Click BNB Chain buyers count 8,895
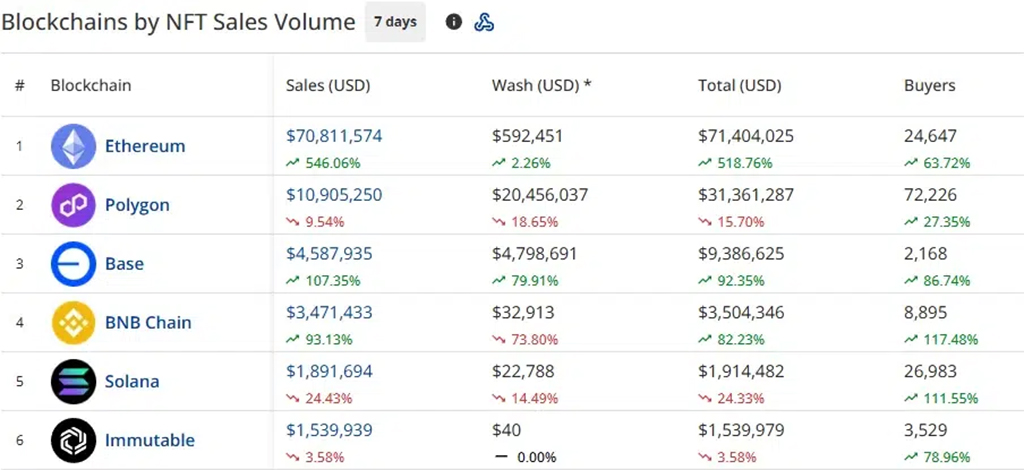This screenshot has width=1024, height=470. pos(925,312)
